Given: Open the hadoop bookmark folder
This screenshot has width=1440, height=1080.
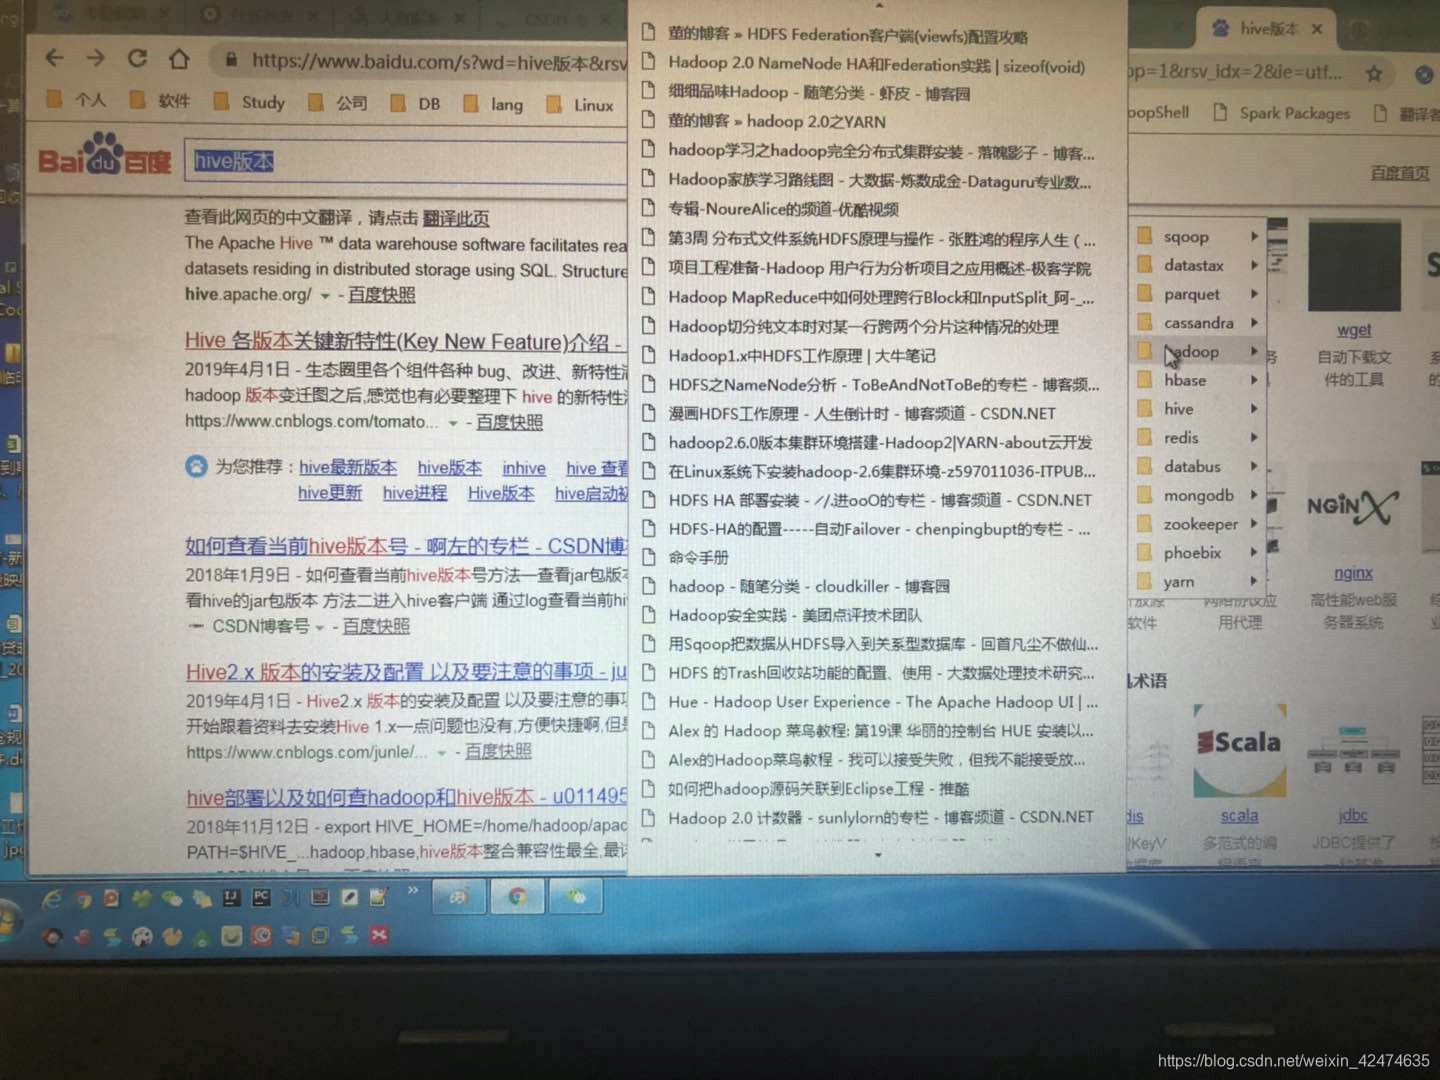Looking at the screenshot, I should point(1200,352).
